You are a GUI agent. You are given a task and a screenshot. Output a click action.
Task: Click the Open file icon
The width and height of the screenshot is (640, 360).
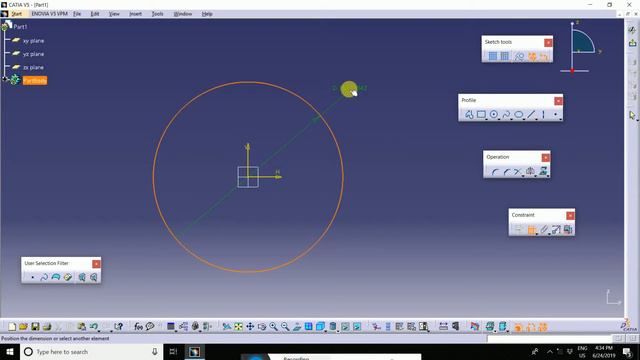pos(23,327)
